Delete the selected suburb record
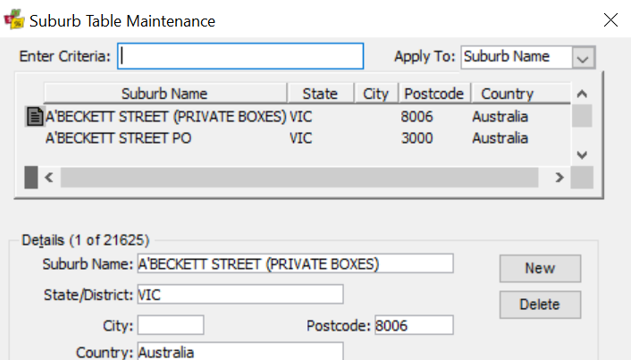 click(x=540, y=304)
